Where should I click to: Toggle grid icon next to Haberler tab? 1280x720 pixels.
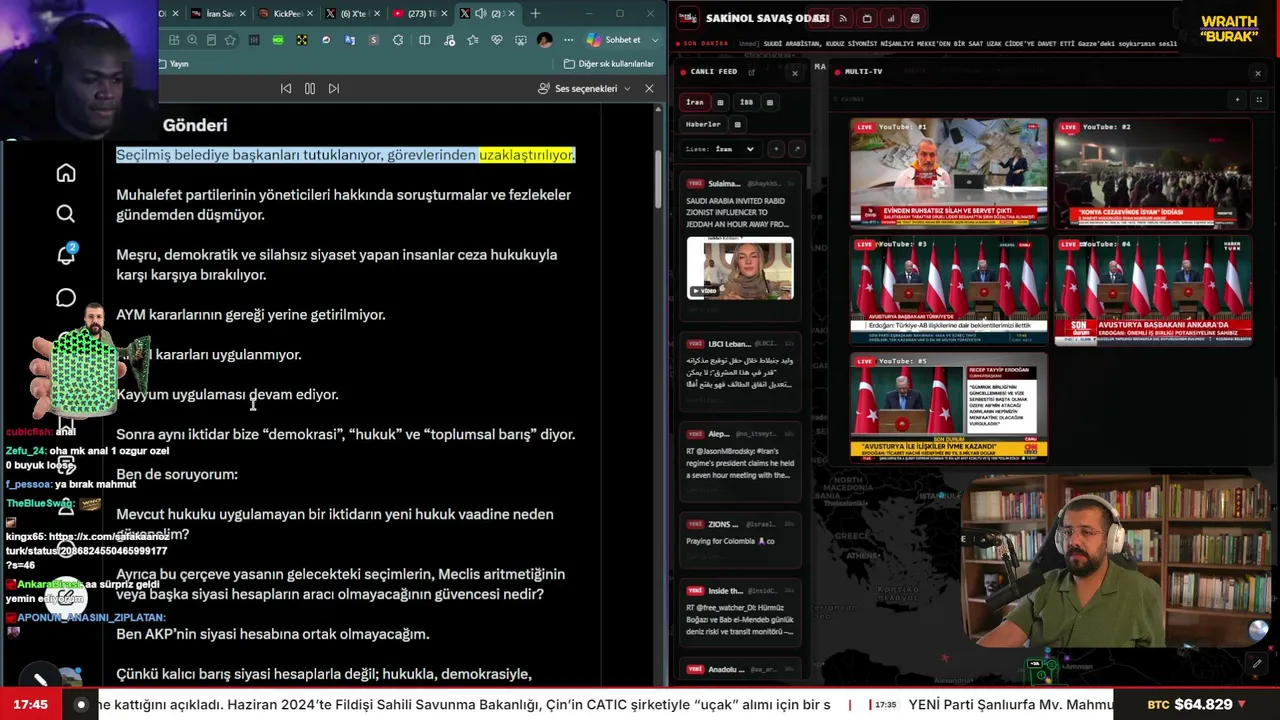click(737, 124)
